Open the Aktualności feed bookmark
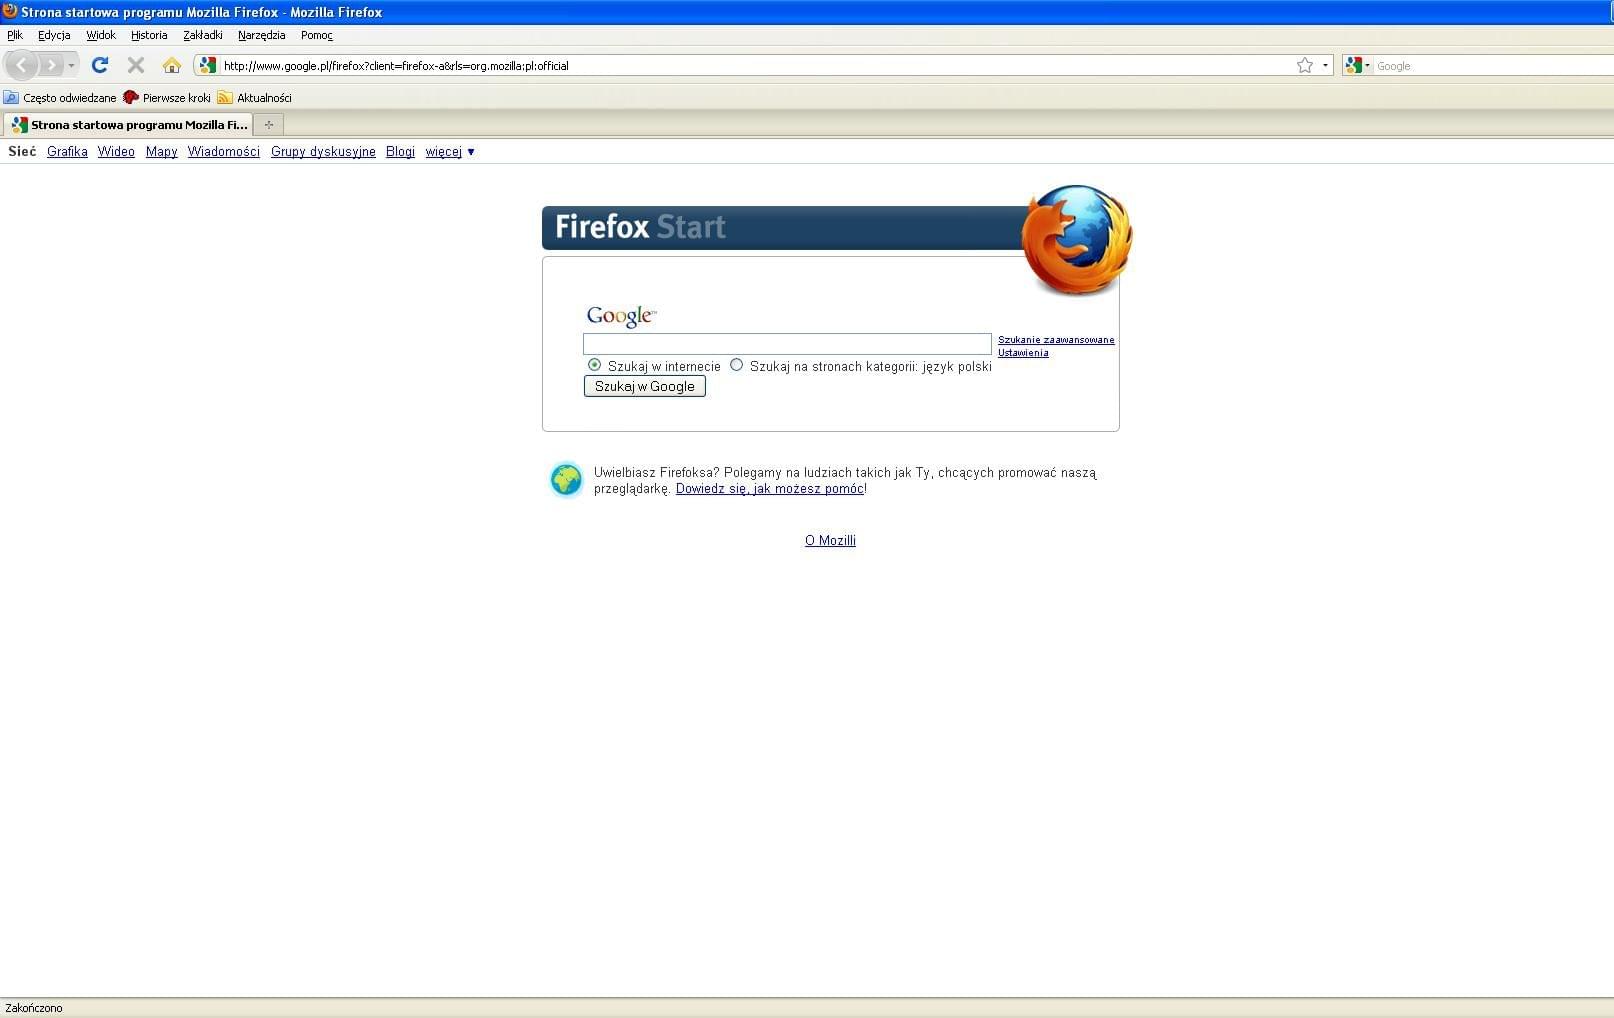The image size is (1614, 1018). coord(255,98)
